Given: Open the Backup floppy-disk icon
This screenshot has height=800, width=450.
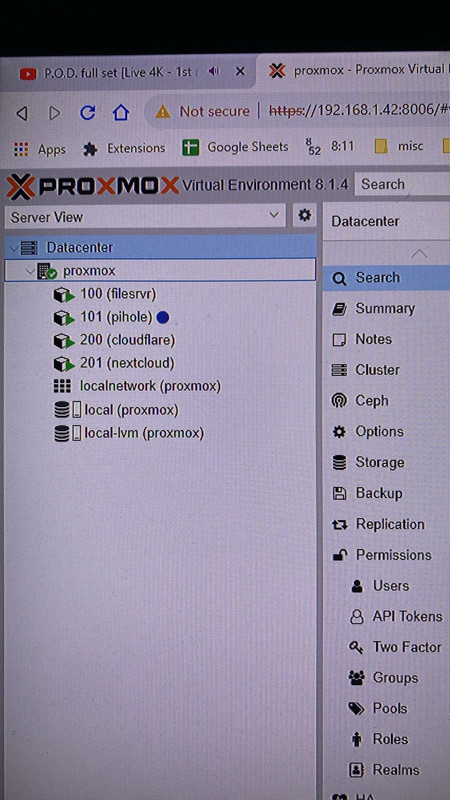Looking at the screenshot, I should (339, 493).
